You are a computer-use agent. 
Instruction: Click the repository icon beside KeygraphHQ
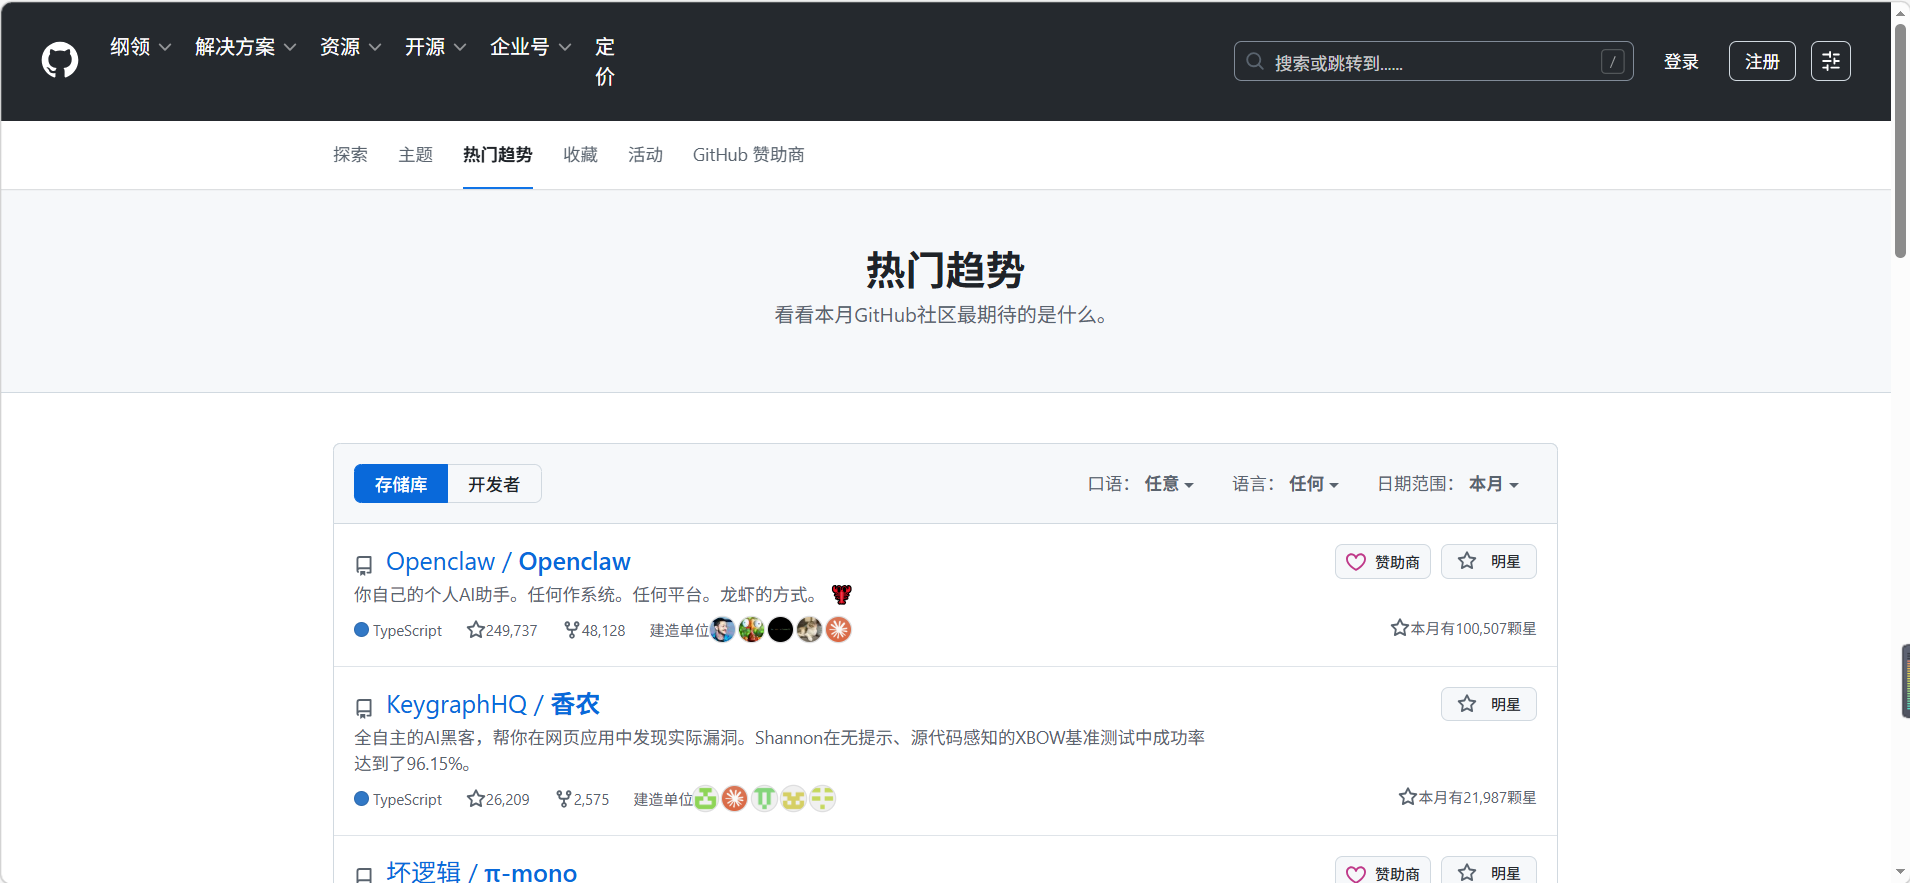[364, 708]
